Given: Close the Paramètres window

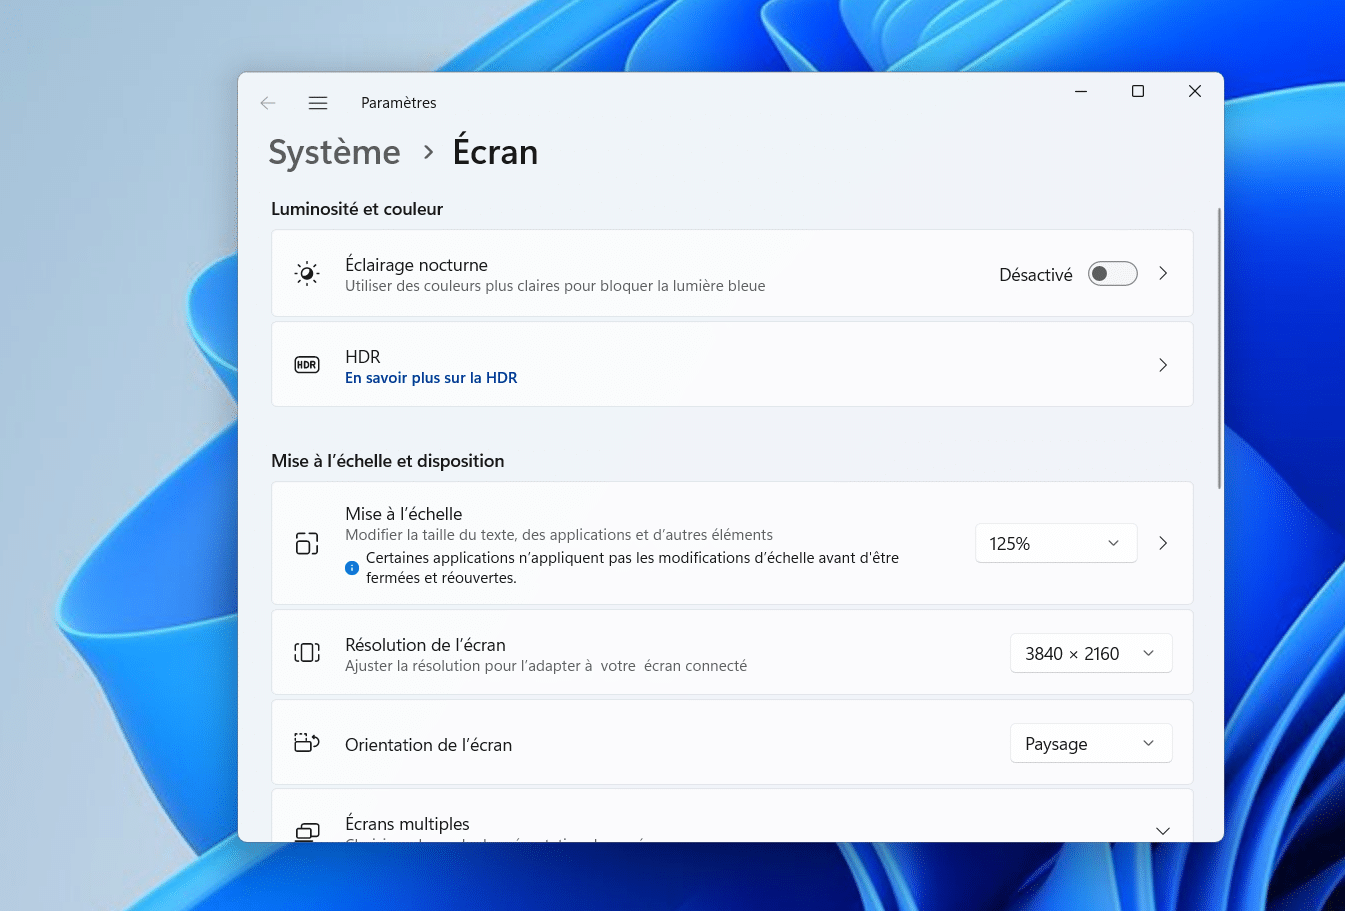Looking at the screenshot, I should 1195,91.
